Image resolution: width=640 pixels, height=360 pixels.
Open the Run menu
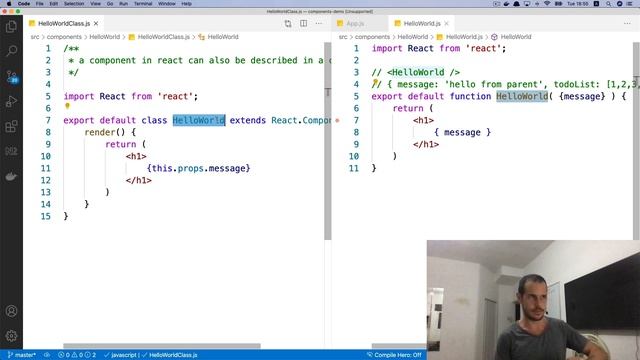click(123, 4)
